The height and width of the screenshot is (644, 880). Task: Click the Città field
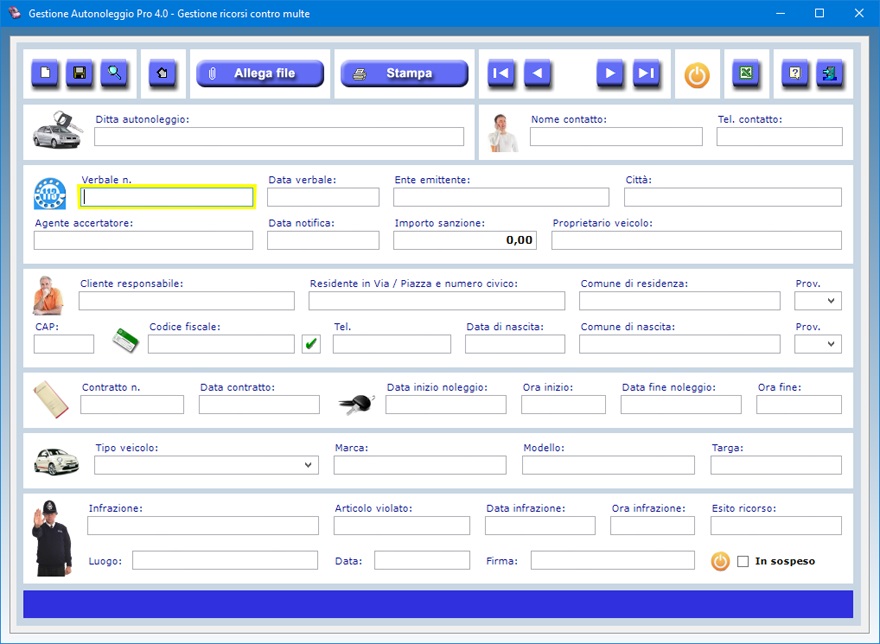pyautogui.click(x=733, y=197)
